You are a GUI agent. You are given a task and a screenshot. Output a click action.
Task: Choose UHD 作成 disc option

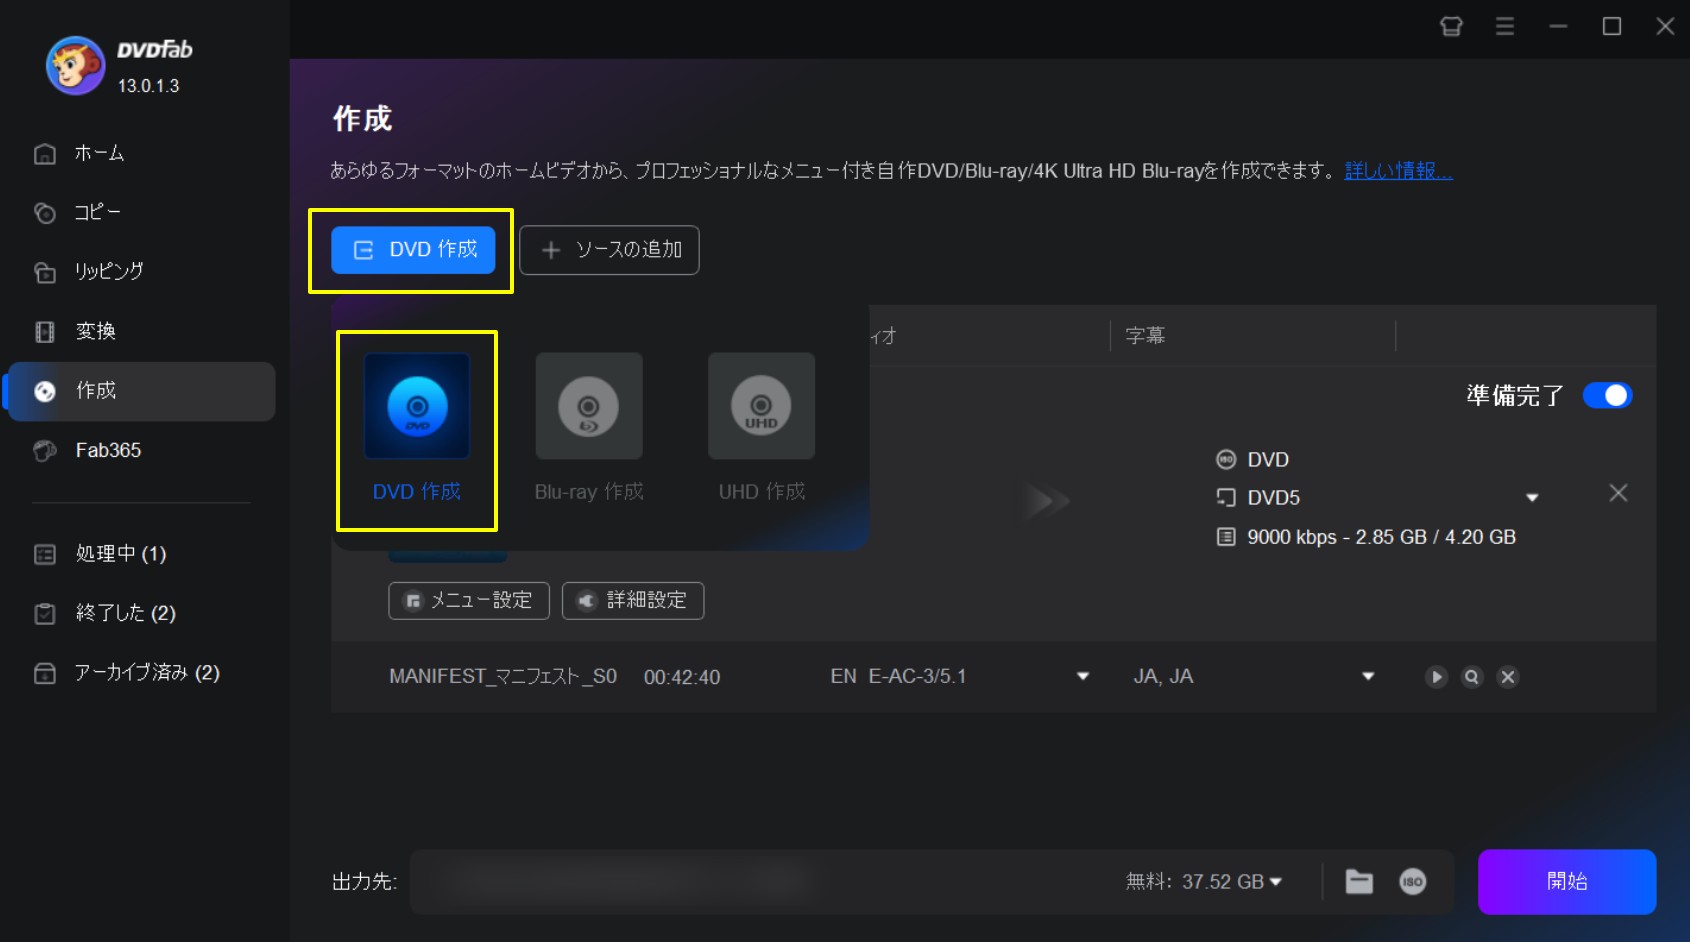point(761,405)
